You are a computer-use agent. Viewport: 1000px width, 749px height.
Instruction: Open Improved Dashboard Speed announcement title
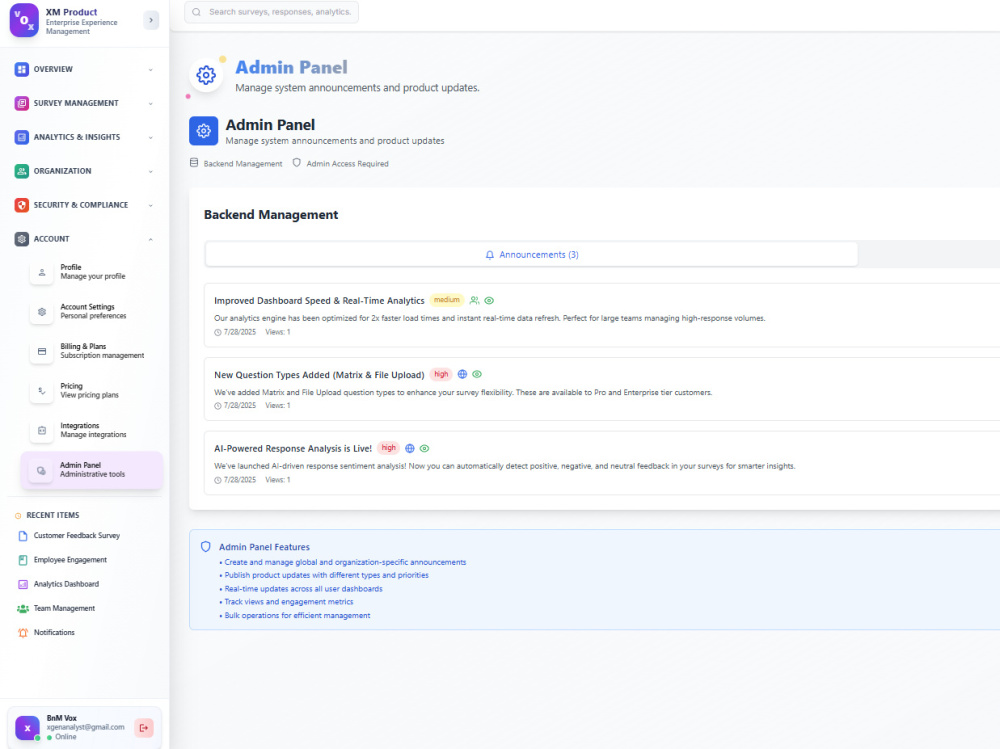click(x=319, y=300)
